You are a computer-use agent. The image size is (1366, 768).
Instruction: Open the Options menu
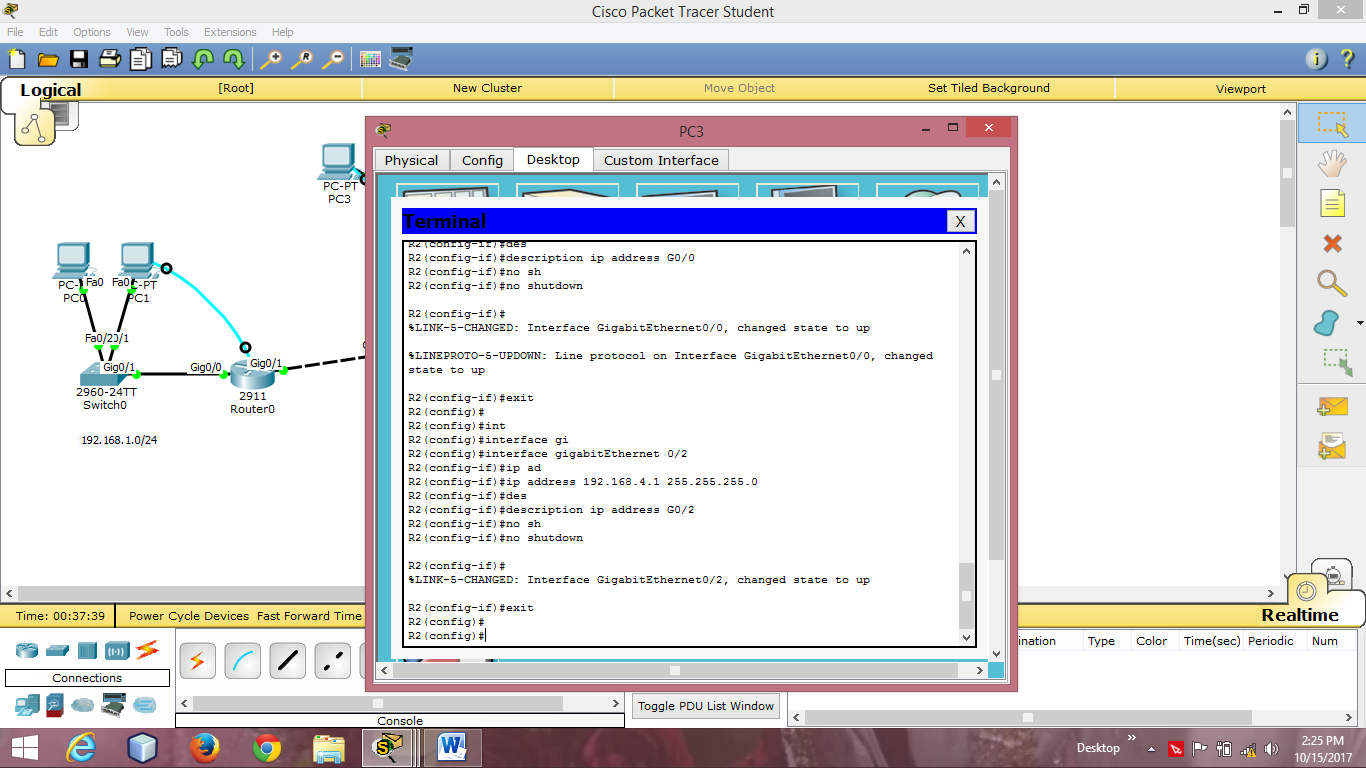92,32
